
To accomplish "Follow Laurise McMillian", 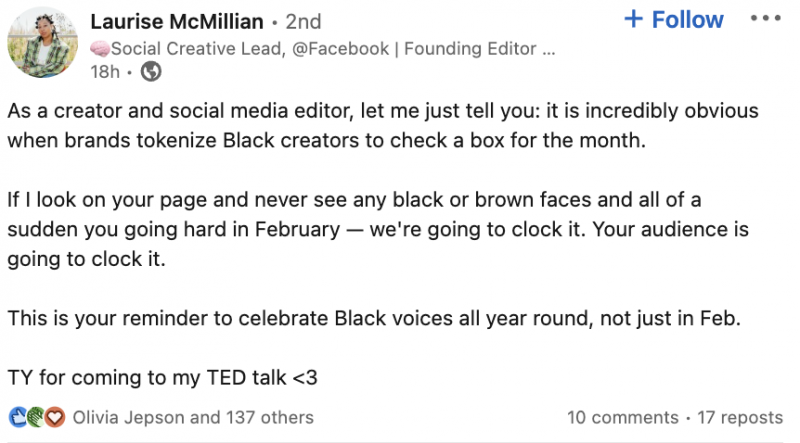I will click(x=673, y=19).
